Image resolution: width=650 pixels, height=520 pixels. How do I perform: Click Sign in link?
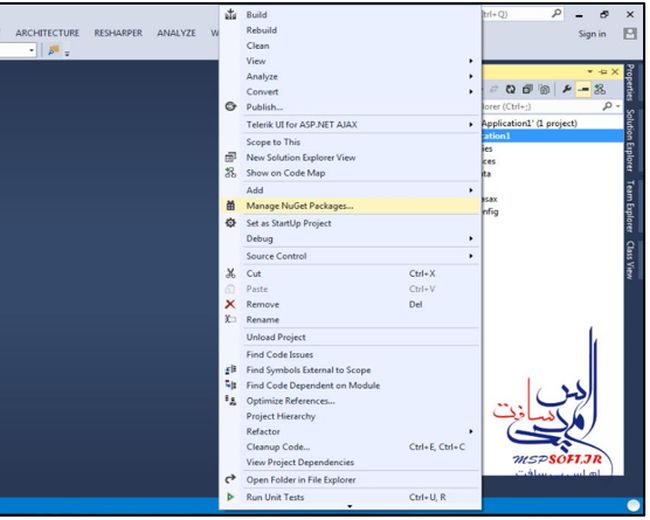[x=592, y=34]
